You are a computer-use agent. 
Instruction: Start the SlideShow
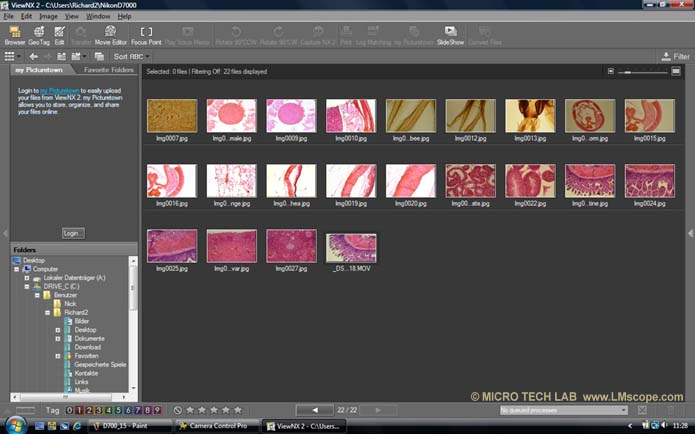tap(450, 35)
